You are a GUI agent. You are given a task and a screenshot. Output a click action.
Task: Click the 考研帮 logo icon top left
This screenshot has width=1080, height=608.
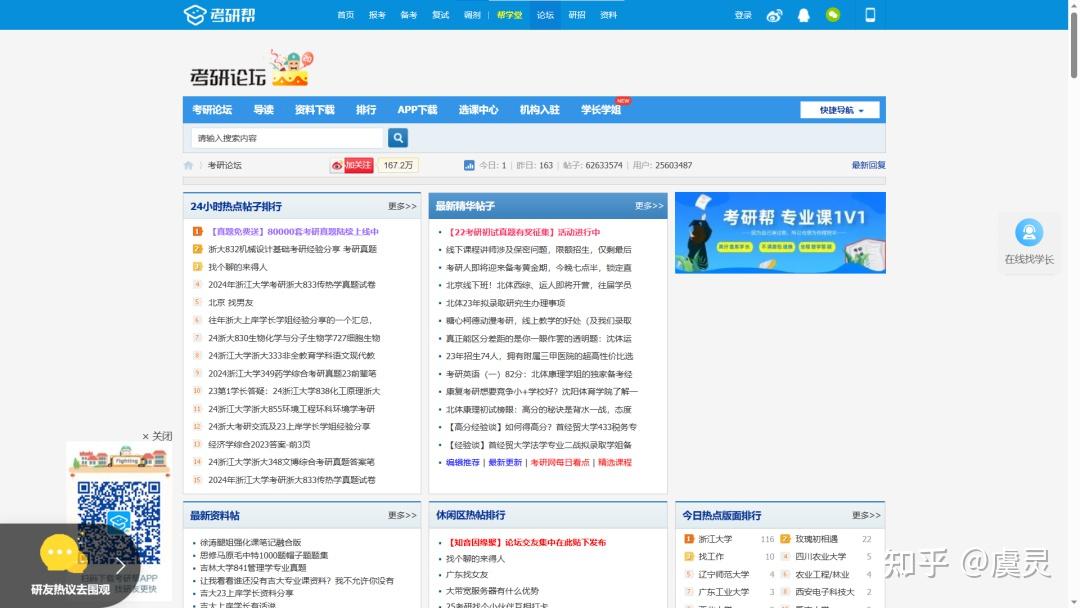tap(194, 14)
